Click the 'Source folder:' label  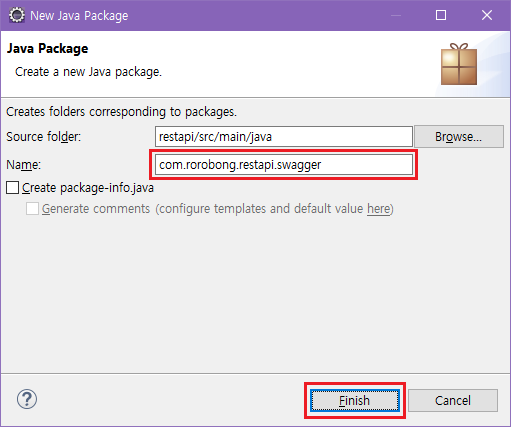point(44,137)
